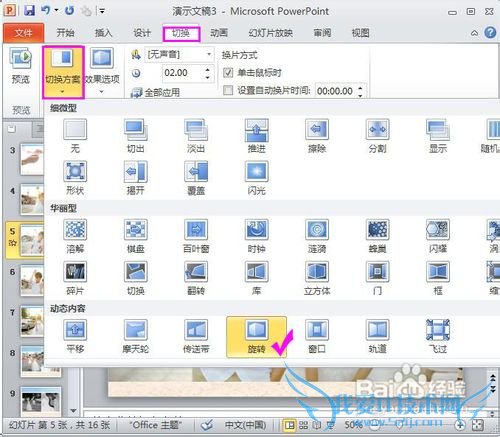This screenshot has width=500, height=437.
Task: Choose the 切换 switch transition
Action: pyautogui.click(x=136, y=279)
